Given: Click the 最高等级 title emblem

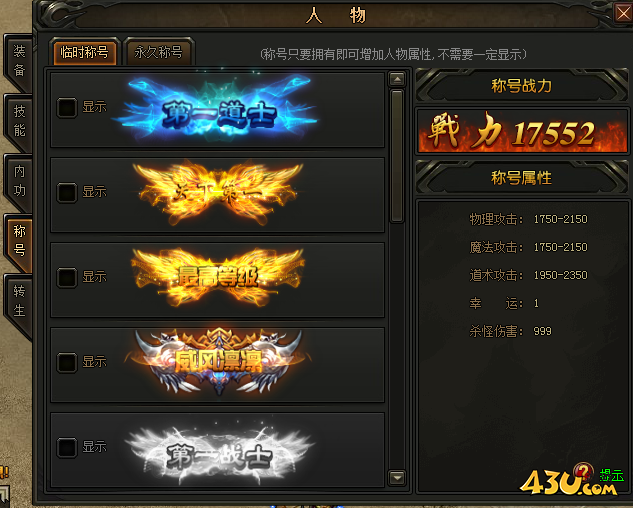Looking at the screenshot, I should pyautogui.click(x=218, y=278).
